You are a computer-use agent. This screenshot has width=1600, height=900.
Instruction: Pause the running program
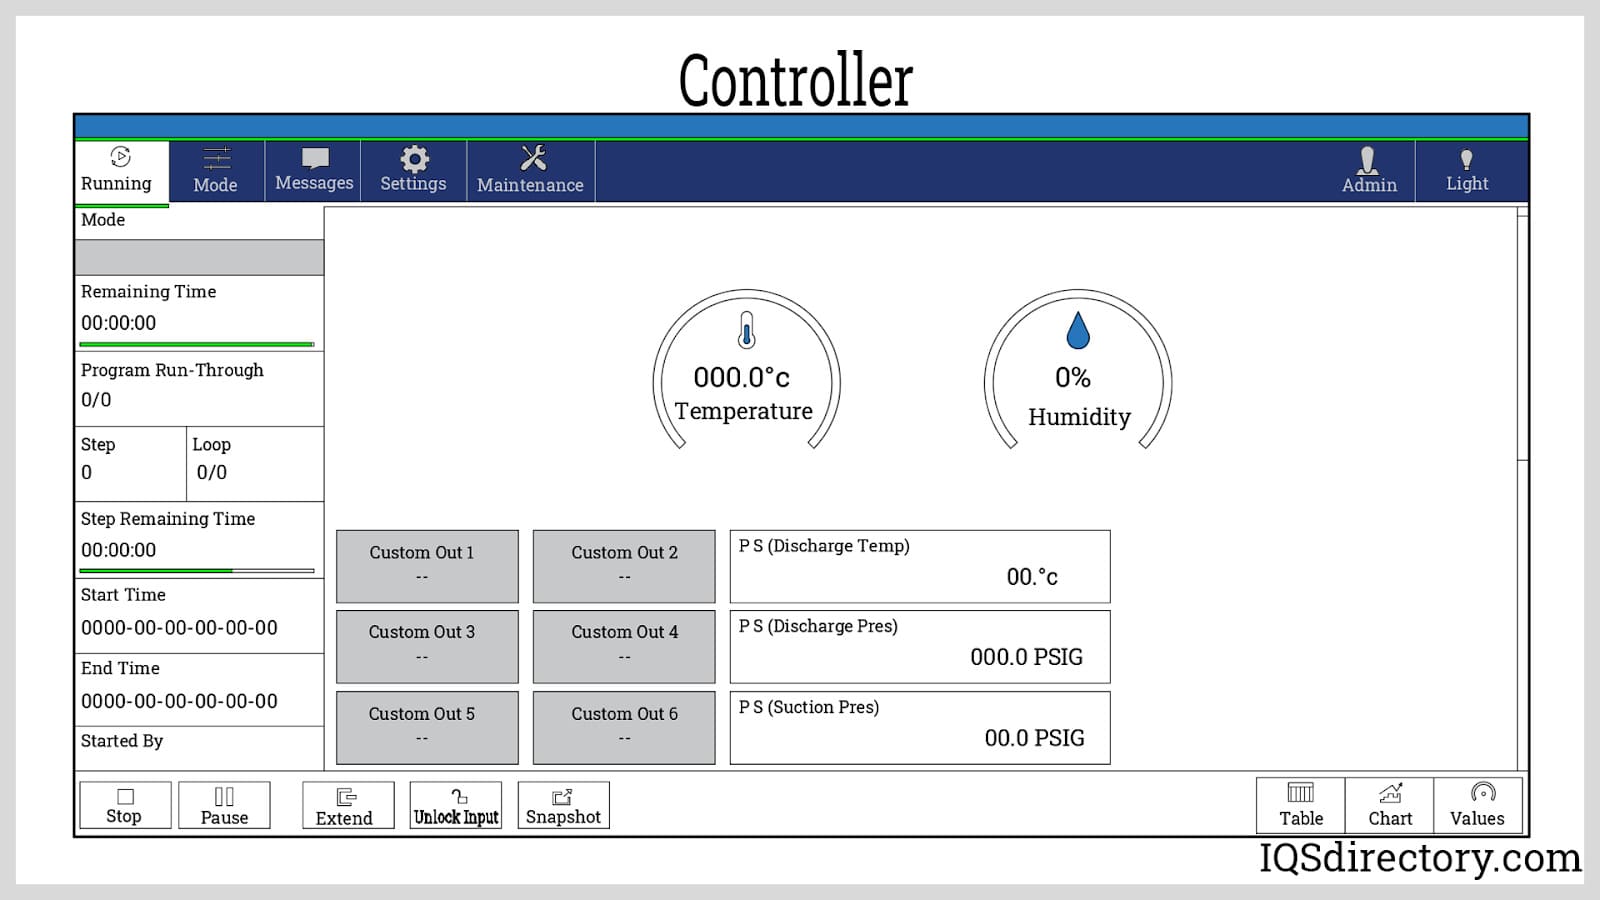(224, 805)
